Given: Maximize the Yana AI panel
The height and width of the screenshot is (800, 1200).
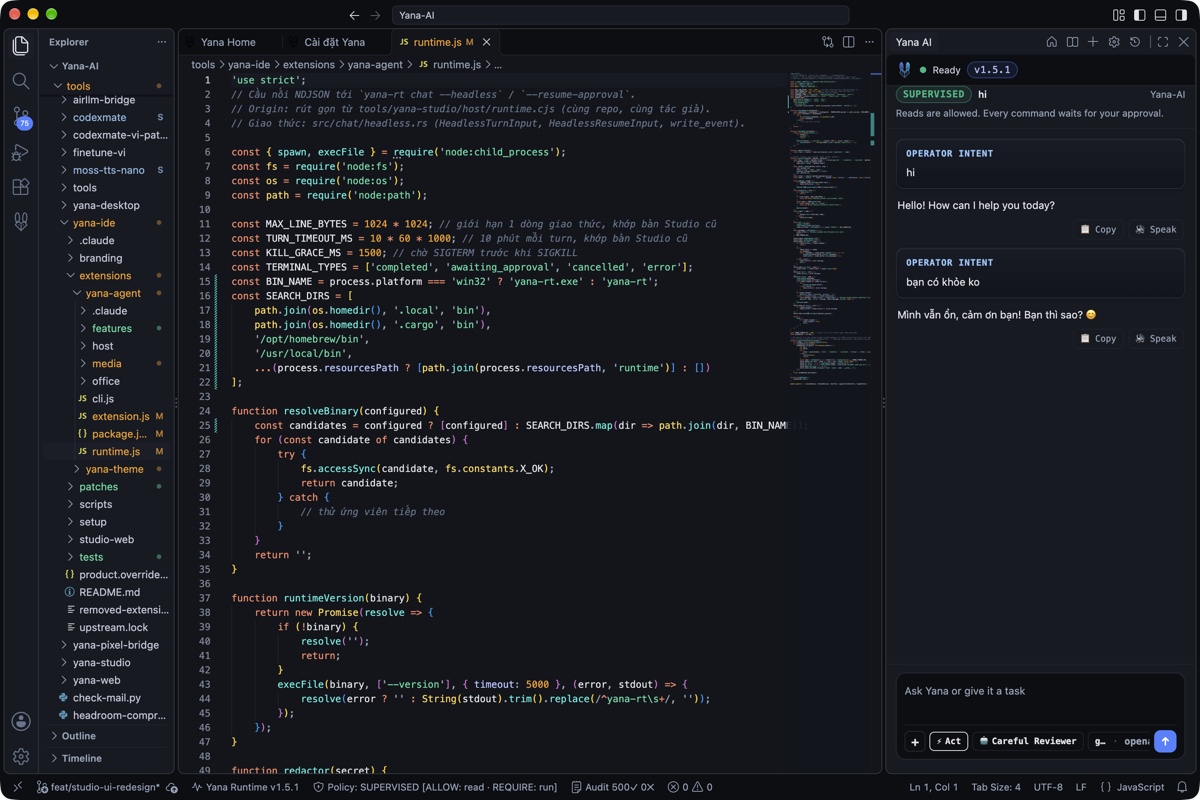Looking at the screenshot, I should coord(1163,42).
